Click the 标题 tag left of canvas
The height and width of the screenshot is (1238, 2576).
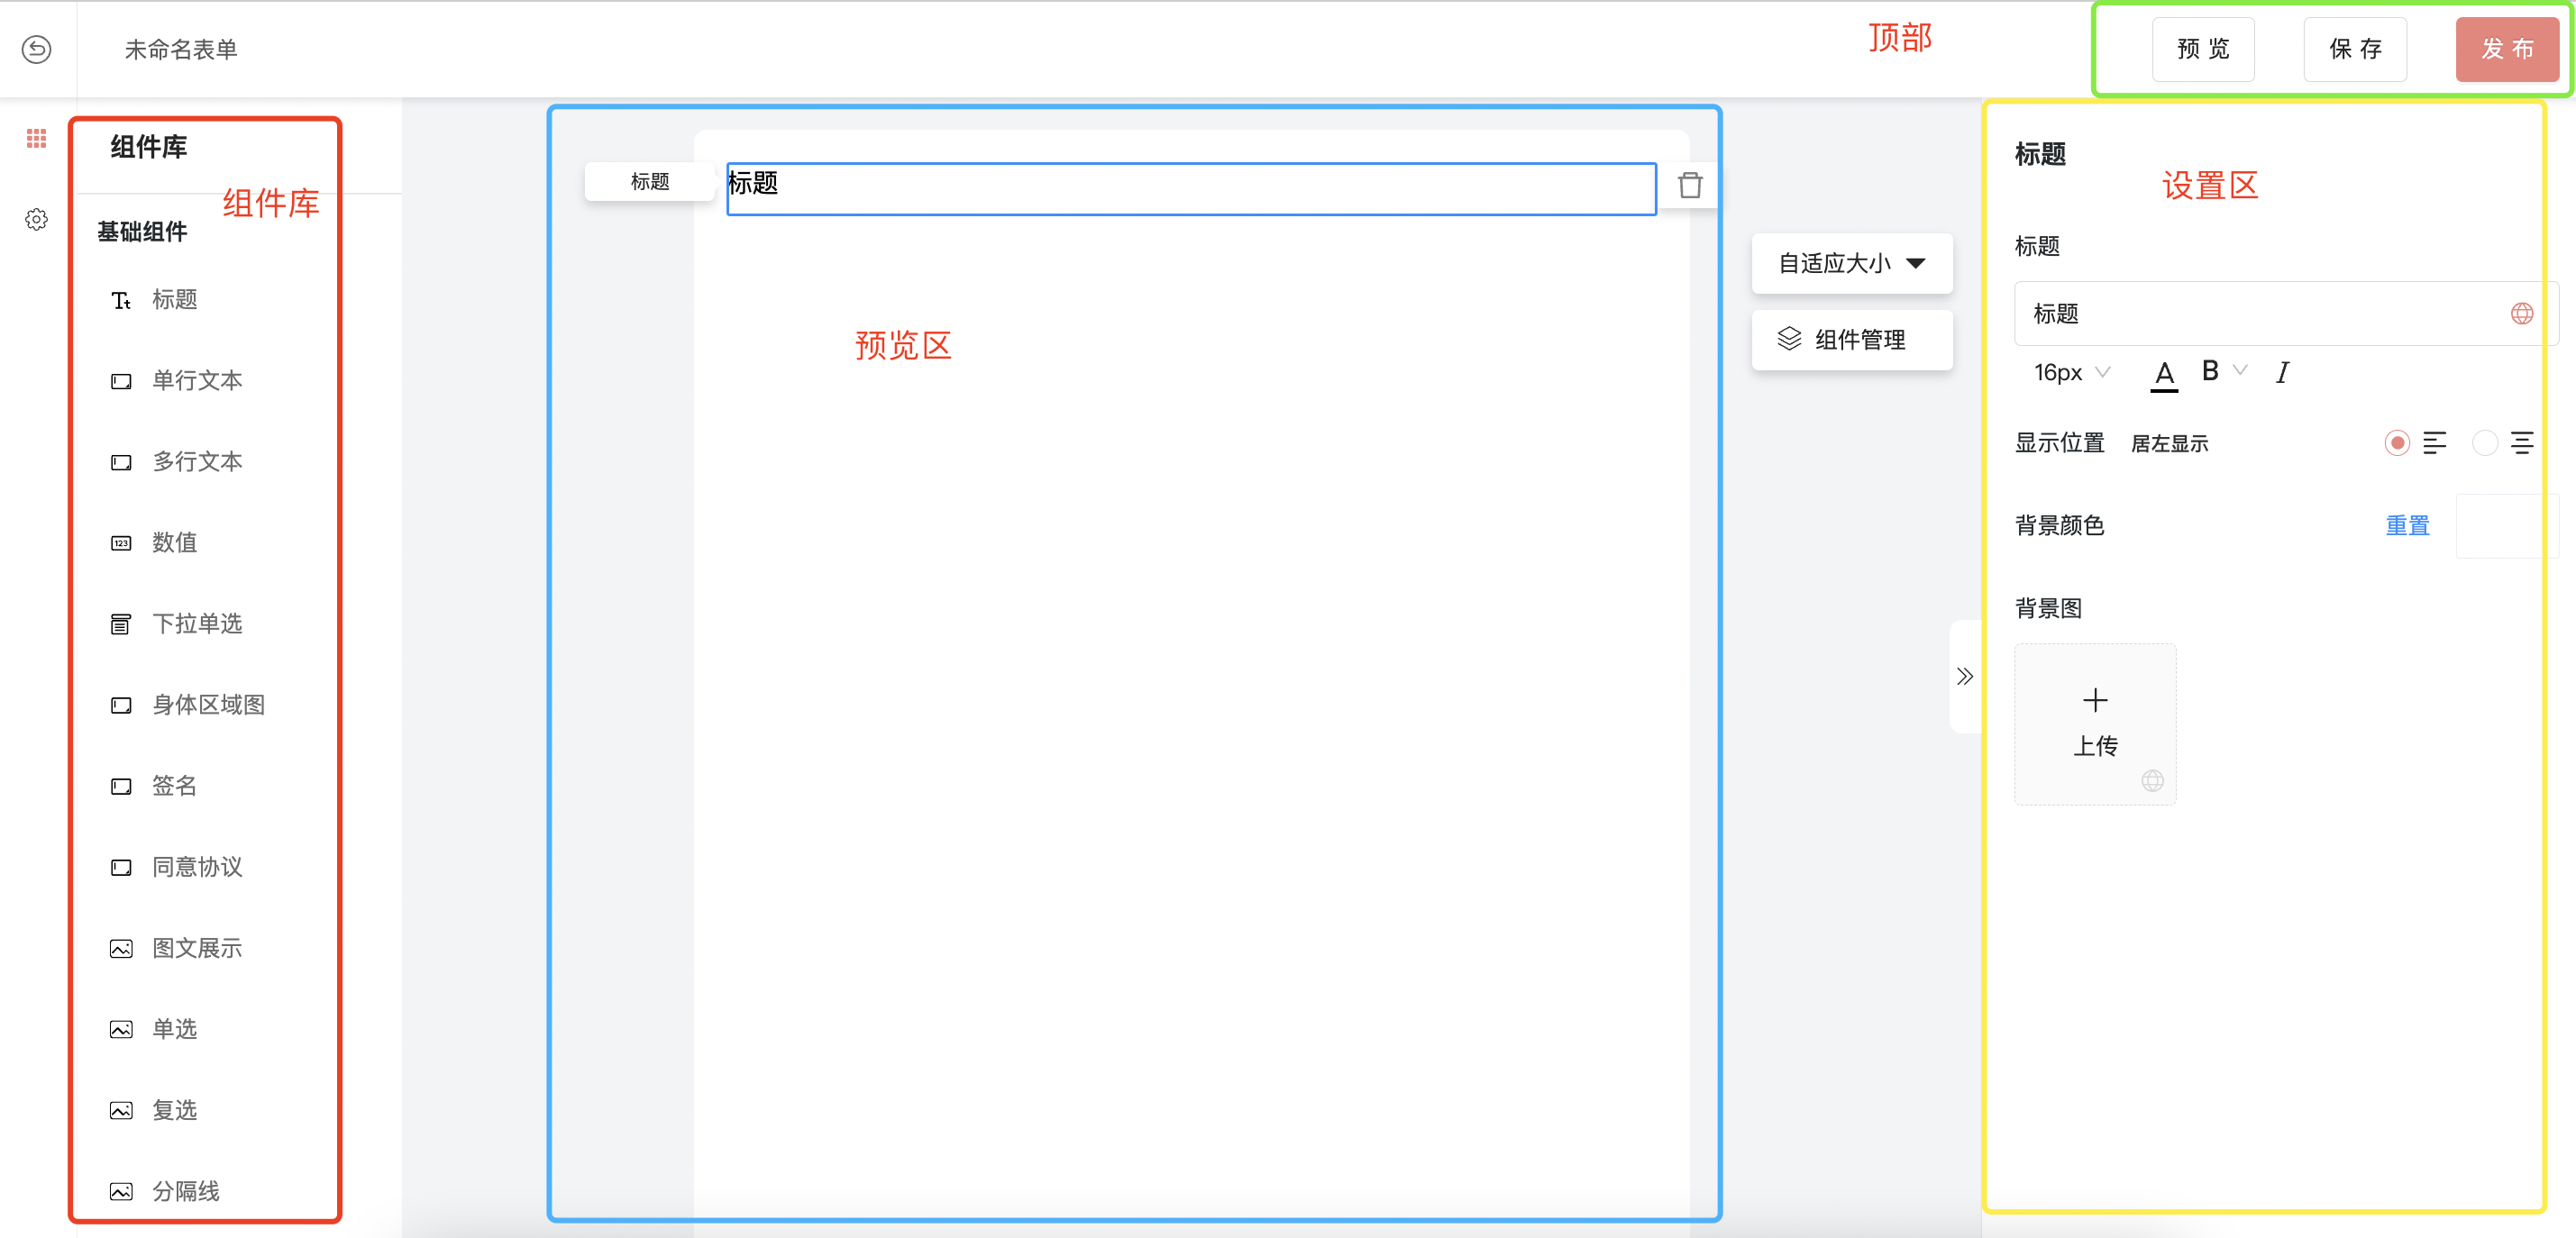650,181
